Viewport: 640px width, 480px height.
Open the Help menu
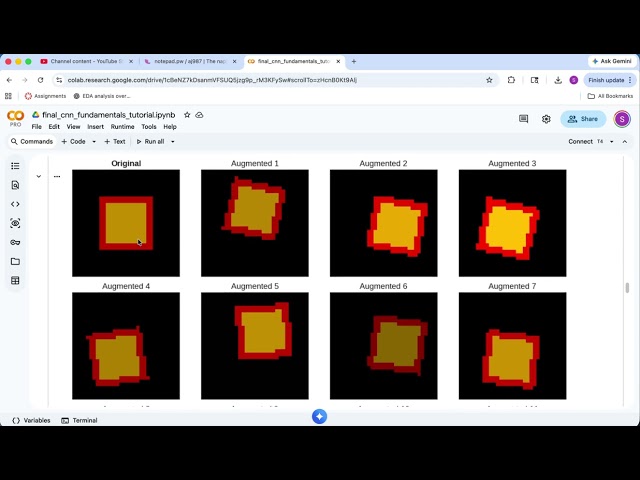click(170, 127)
